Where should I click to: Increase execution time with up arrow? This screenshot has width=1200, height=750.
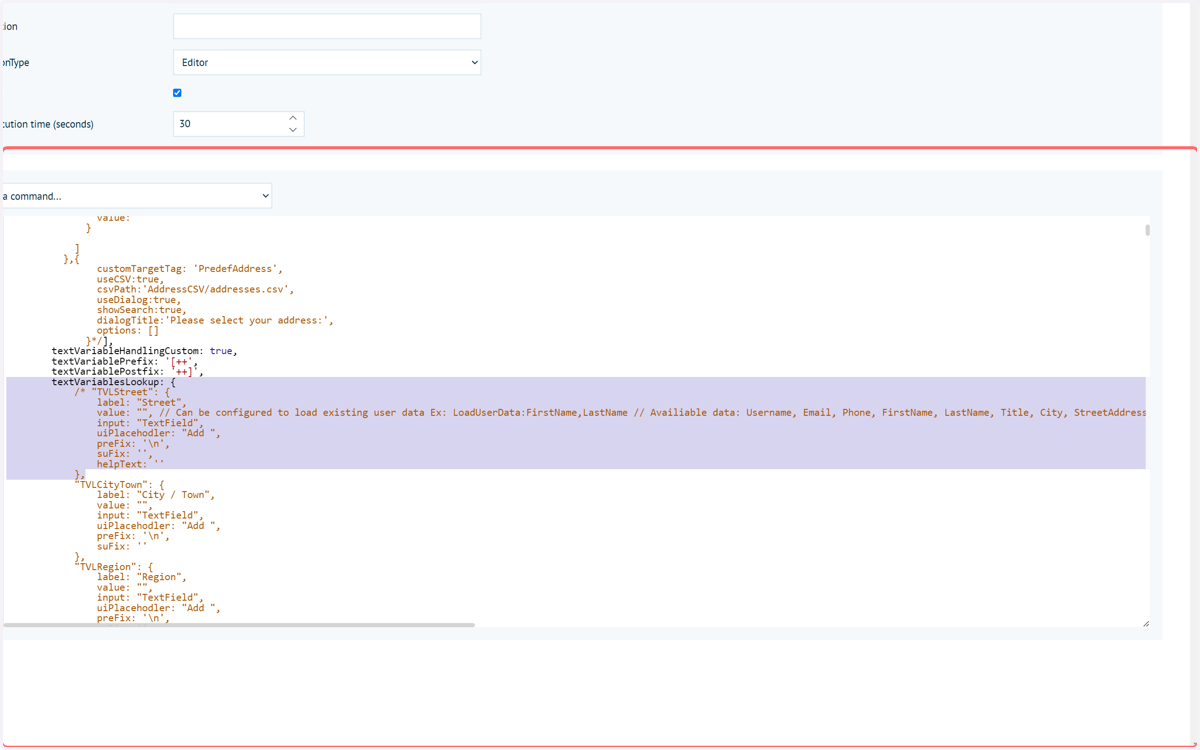coord(293,118)
